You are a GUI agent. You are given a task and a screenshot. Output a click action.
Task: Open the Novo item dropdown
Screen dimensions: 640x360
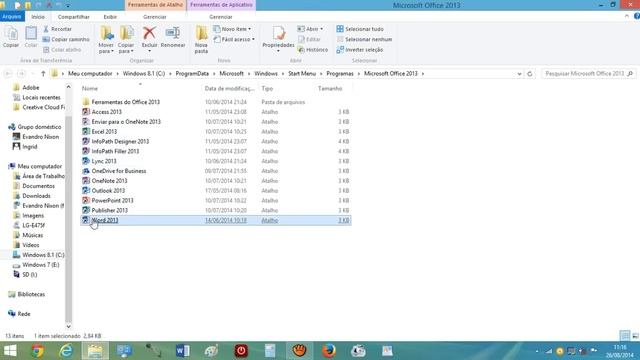[232, 29]
